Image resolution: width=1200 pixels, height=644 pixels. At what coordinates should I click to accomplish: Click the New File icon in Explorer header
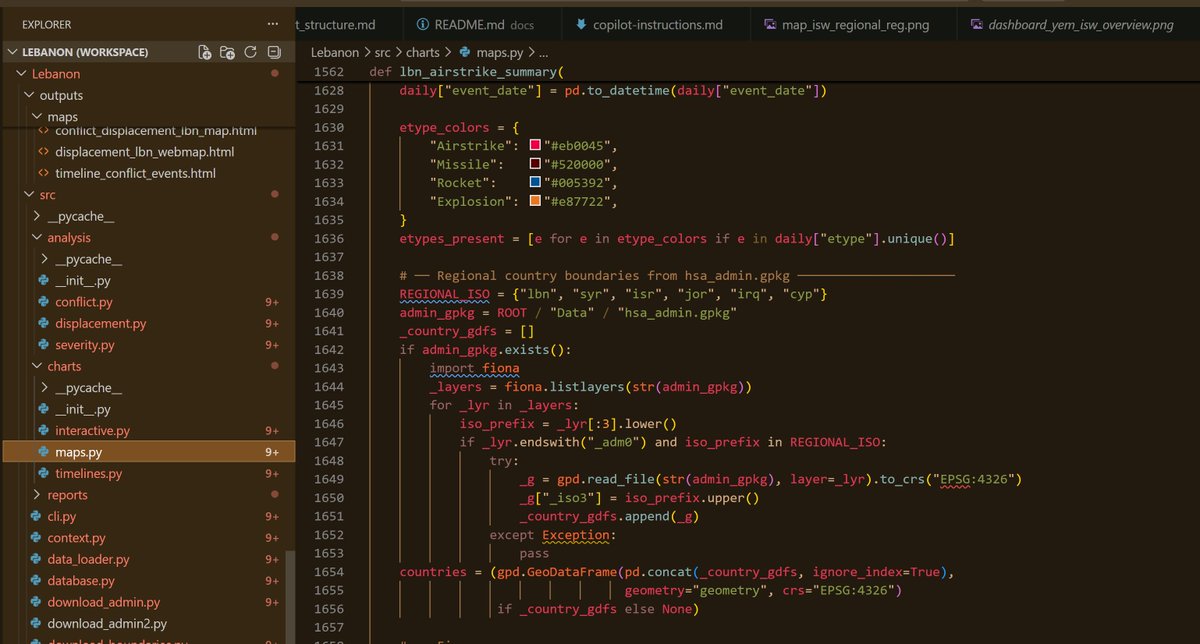[x=205, y=52]
